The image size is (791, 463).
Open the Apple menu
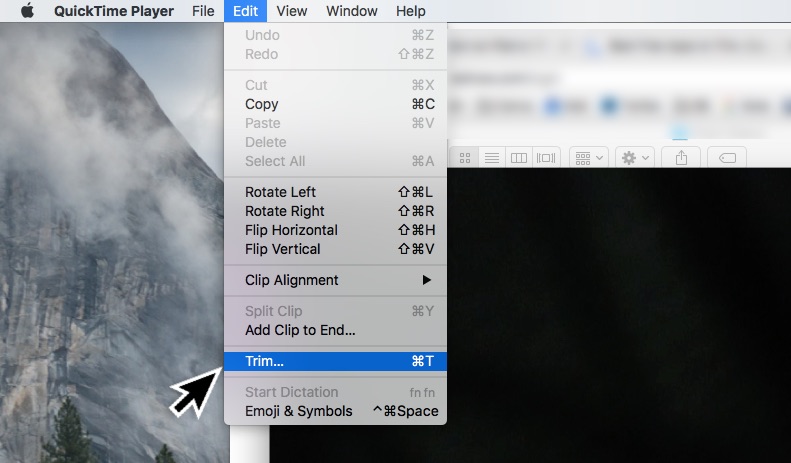(27, 11)
